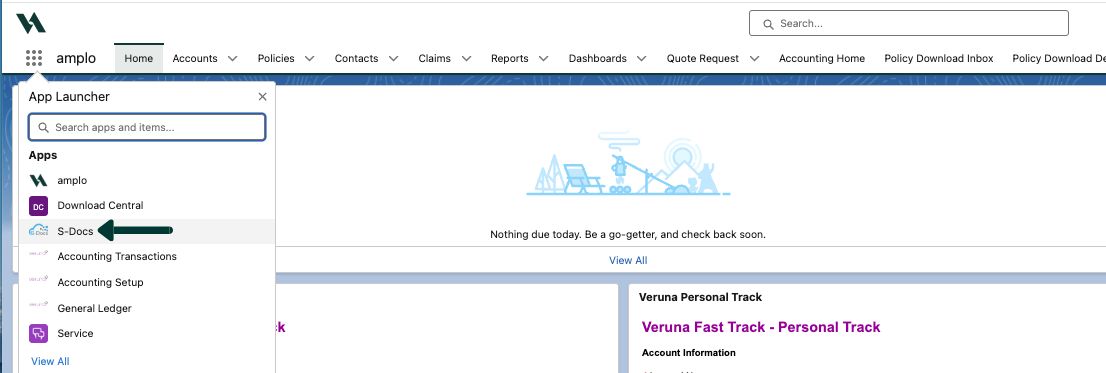Open the Download Central DC icon
The width and height of the screenshot is (1106, 373).
(38, 206)
